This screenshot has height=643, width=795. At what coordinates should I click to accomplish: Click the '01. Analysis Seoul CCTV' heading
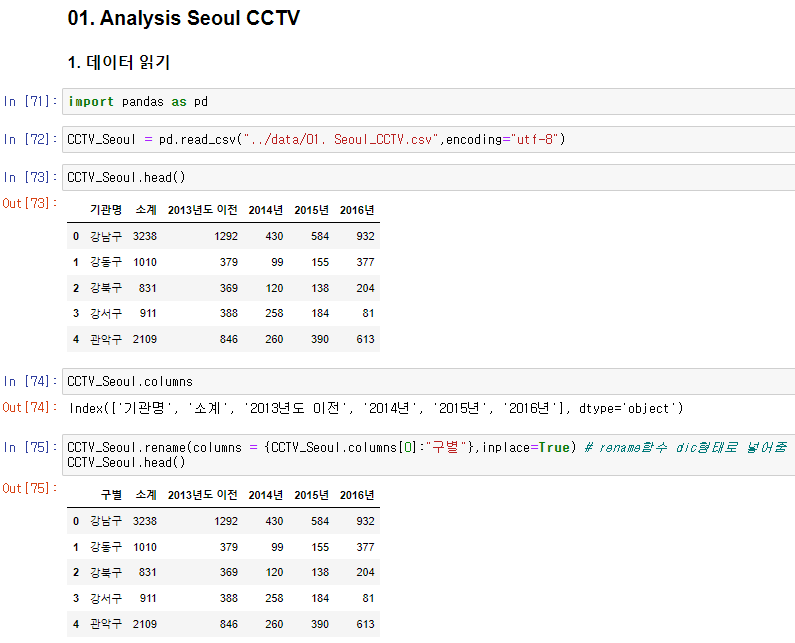(x=184, y=18)
